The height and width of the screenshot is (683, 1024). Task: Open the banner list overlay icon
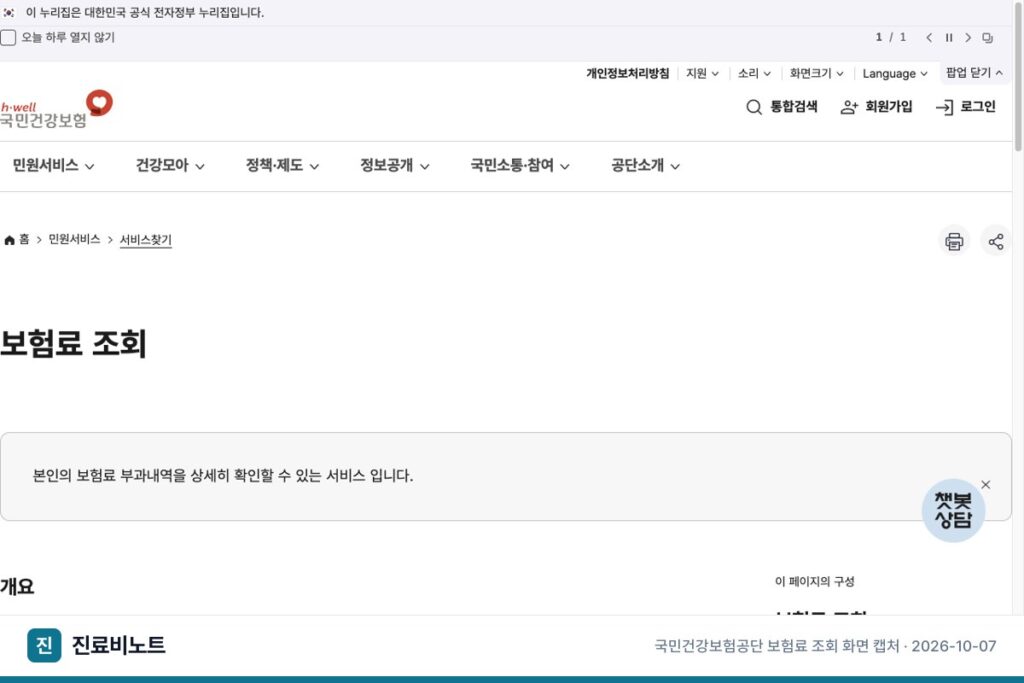987,38
